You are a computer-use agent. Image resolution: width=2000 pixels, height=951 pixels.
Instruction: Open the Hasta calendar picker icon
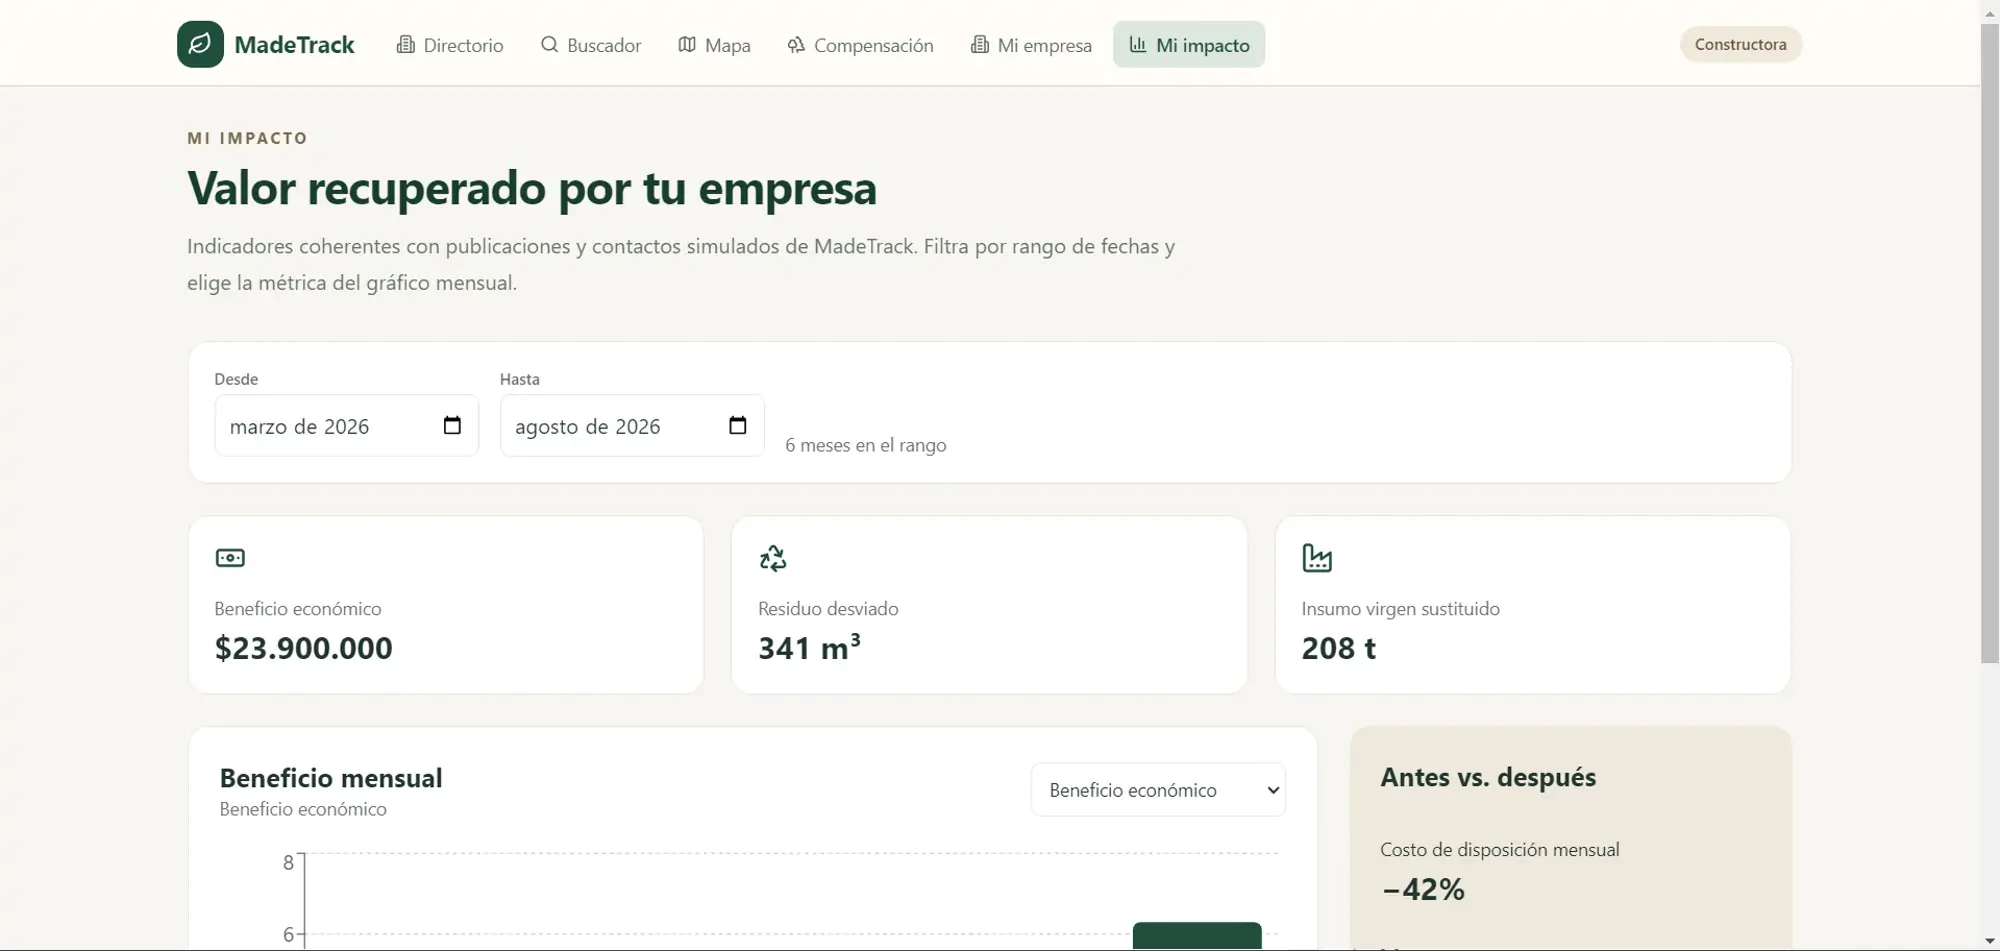tap(738, 426)
